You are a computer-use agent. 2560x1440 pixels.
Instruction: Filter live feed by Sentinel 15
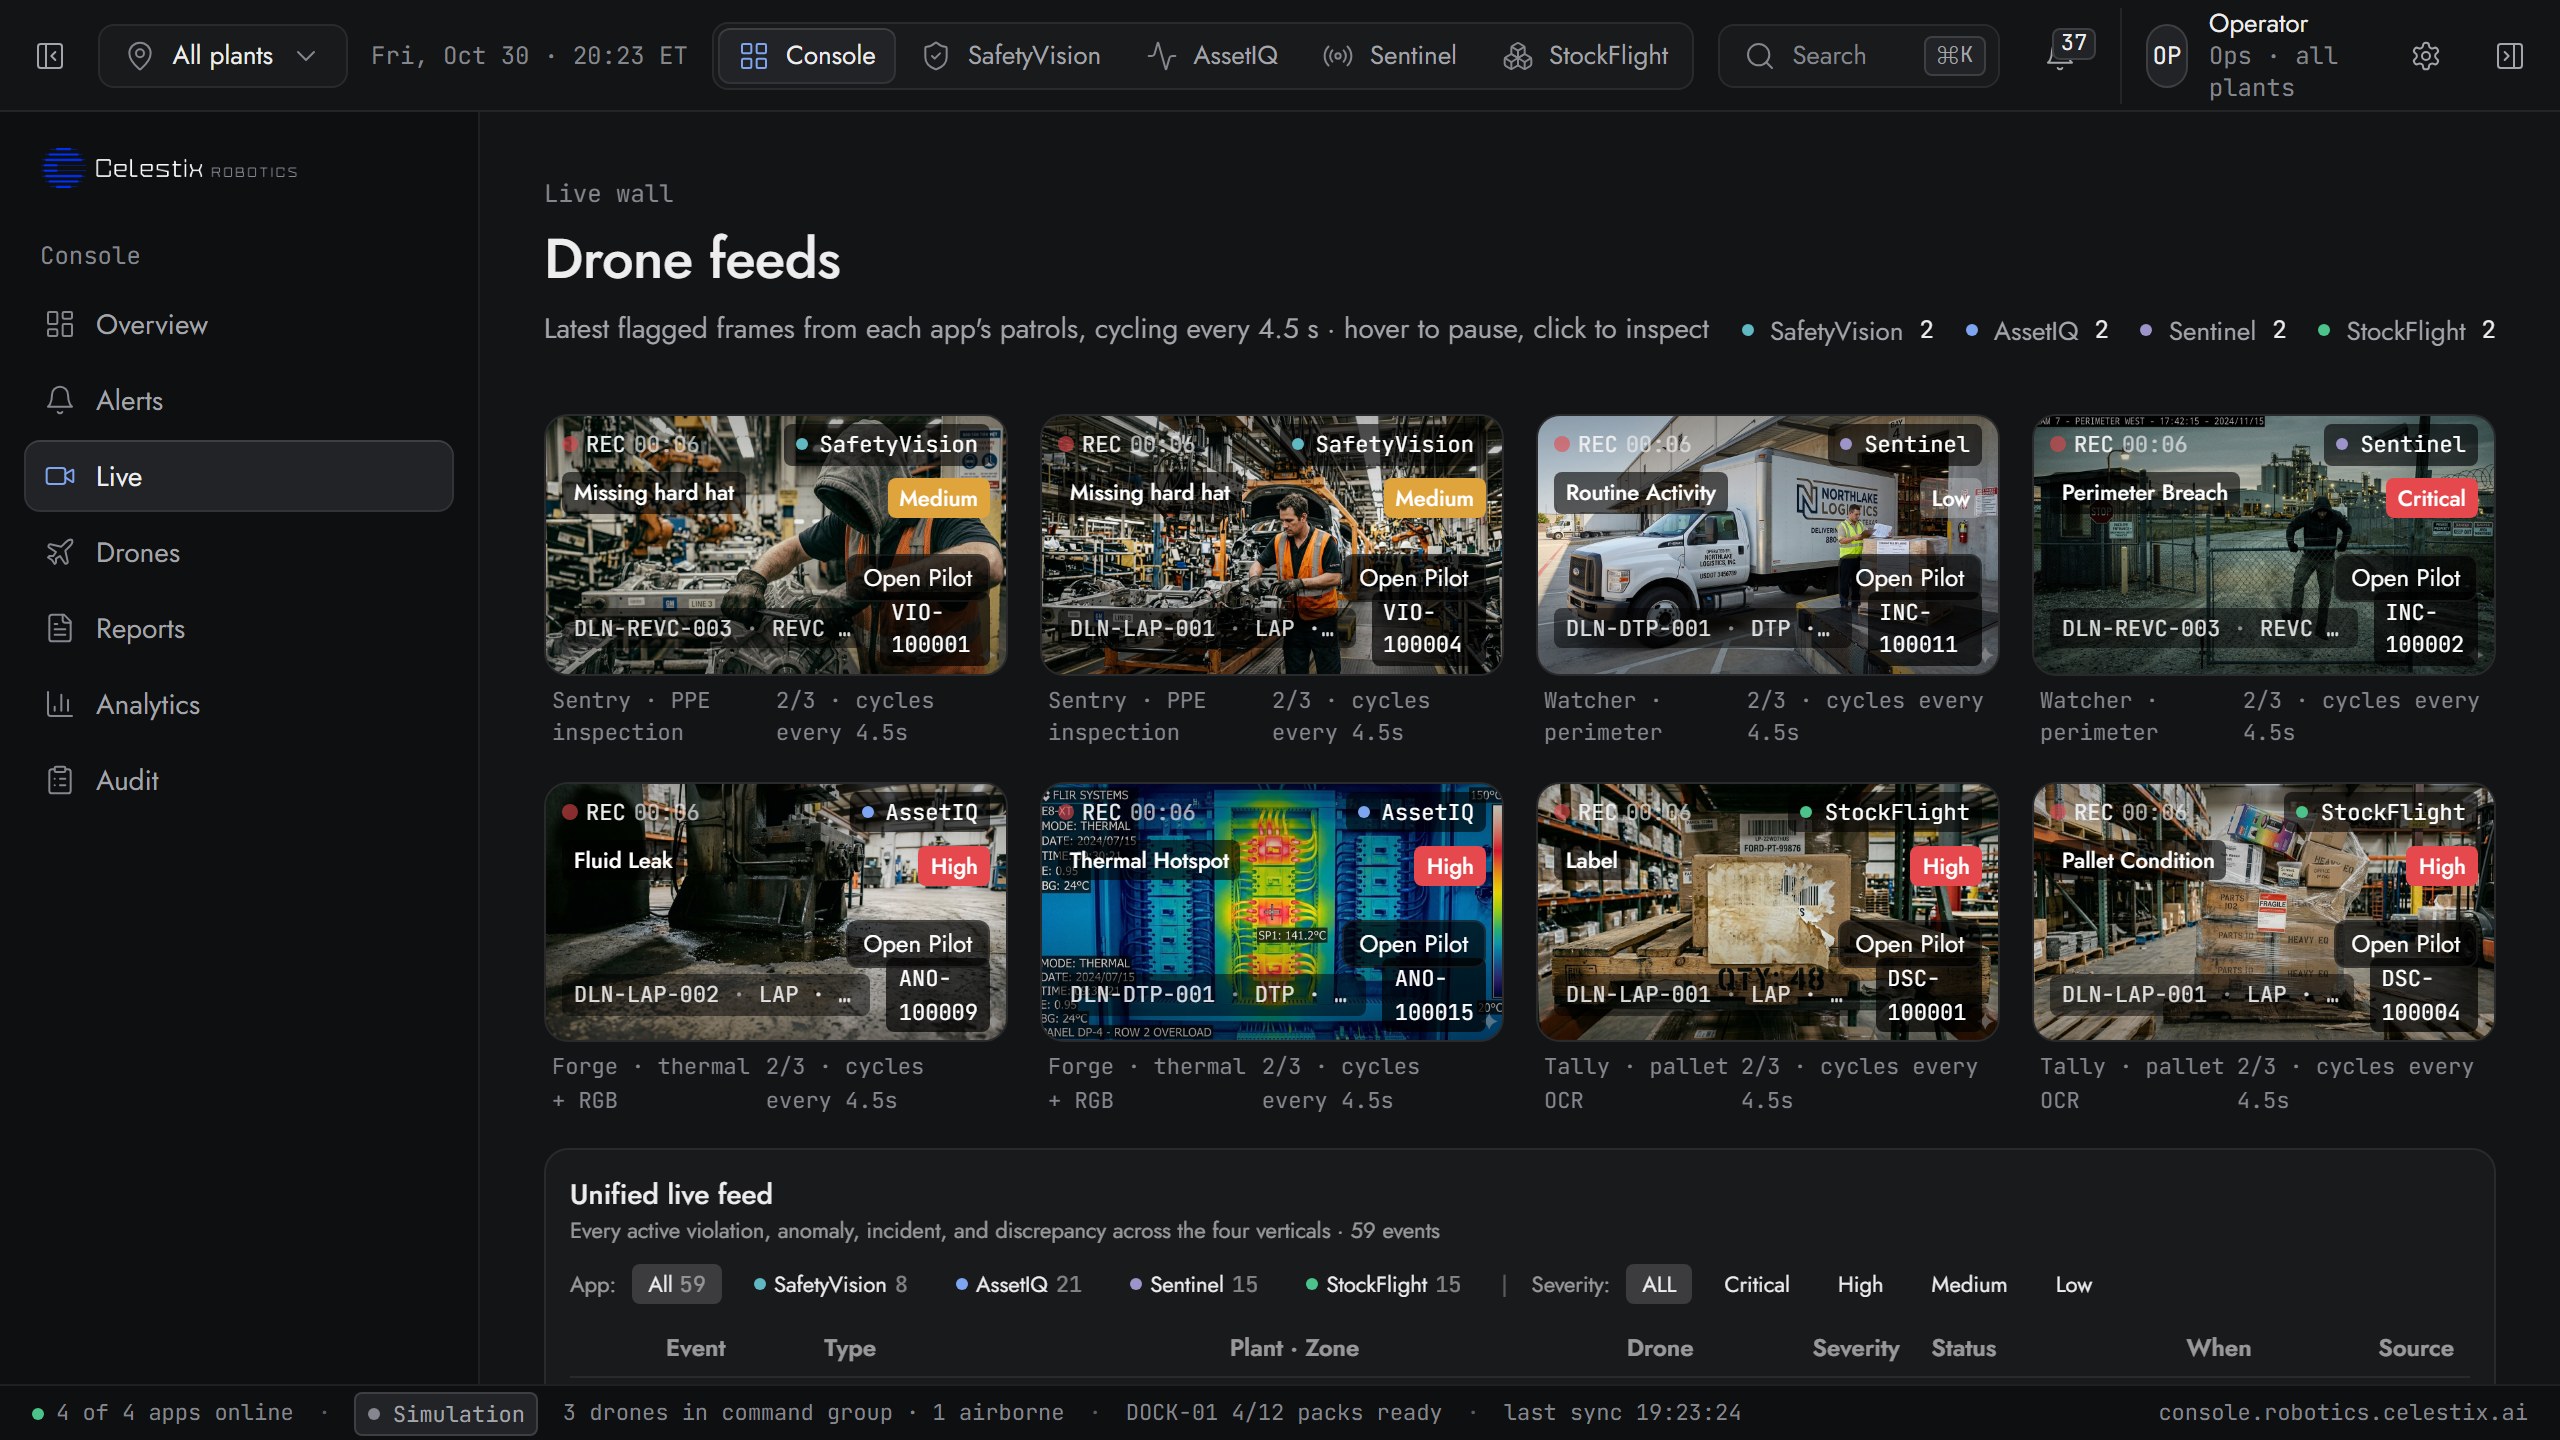1193,1284
